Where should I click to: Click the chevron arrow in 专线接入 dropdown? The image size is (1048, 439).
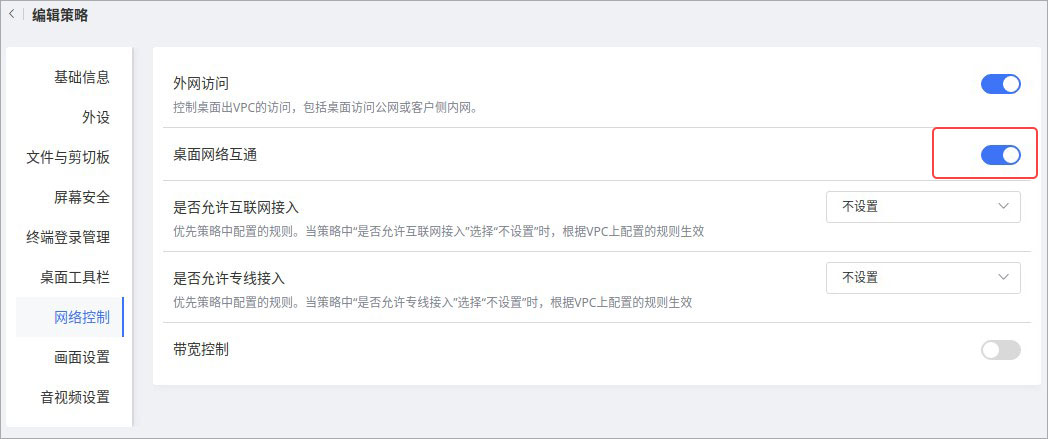point(1004,277)
